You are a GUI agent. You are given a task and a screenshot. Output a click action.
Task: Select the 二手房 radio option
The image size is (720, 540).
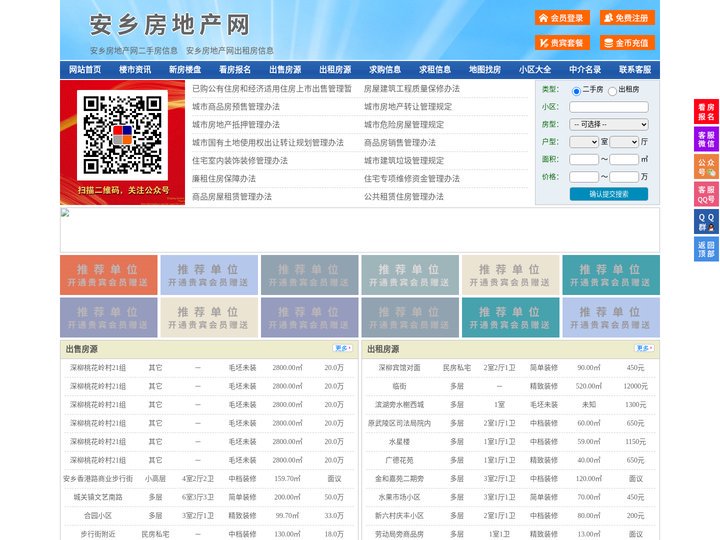[x=576, y=91]
